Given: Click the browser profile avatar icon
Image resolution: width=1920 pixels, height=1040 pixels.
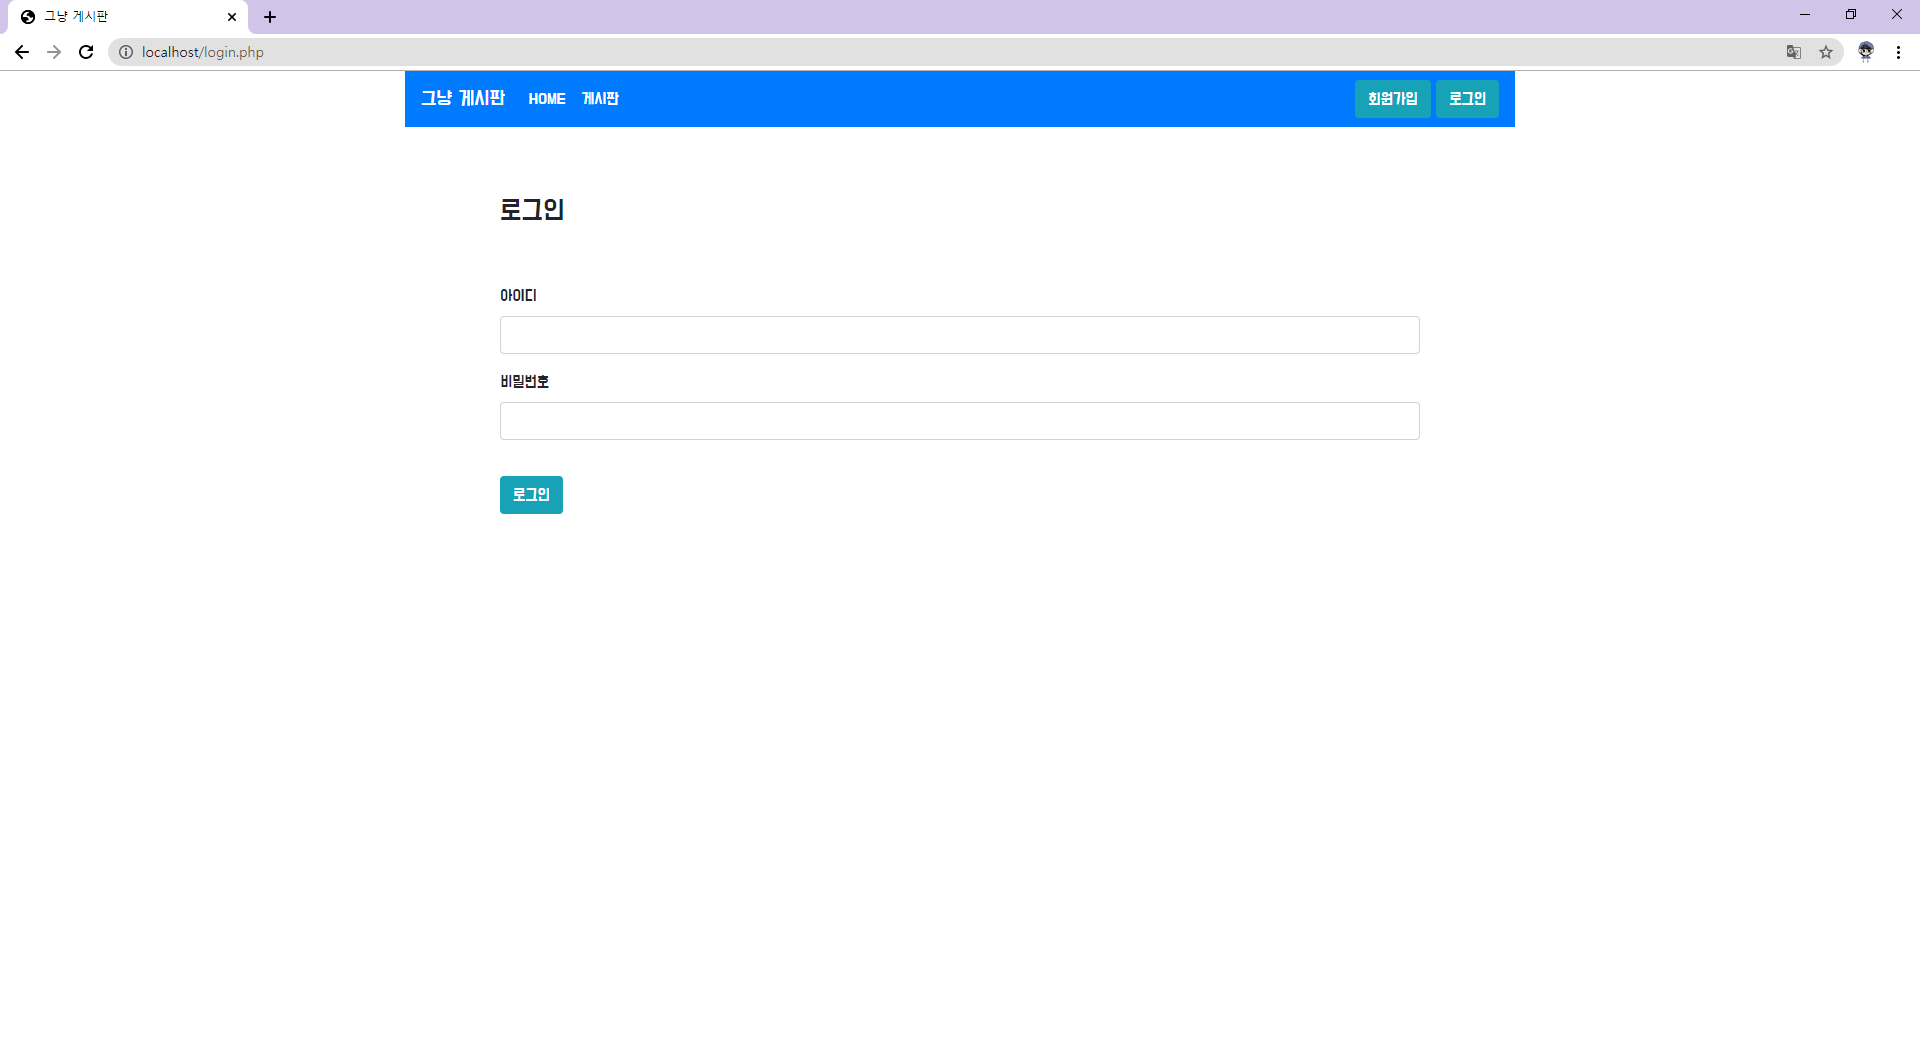Looking at the screenshot, I should 1866,52.
